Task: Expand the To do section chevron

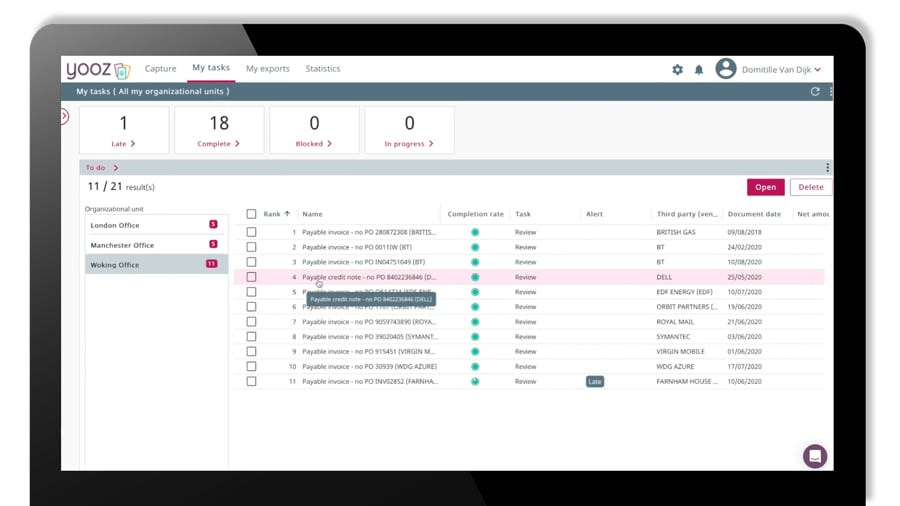Action: point(116,168)
